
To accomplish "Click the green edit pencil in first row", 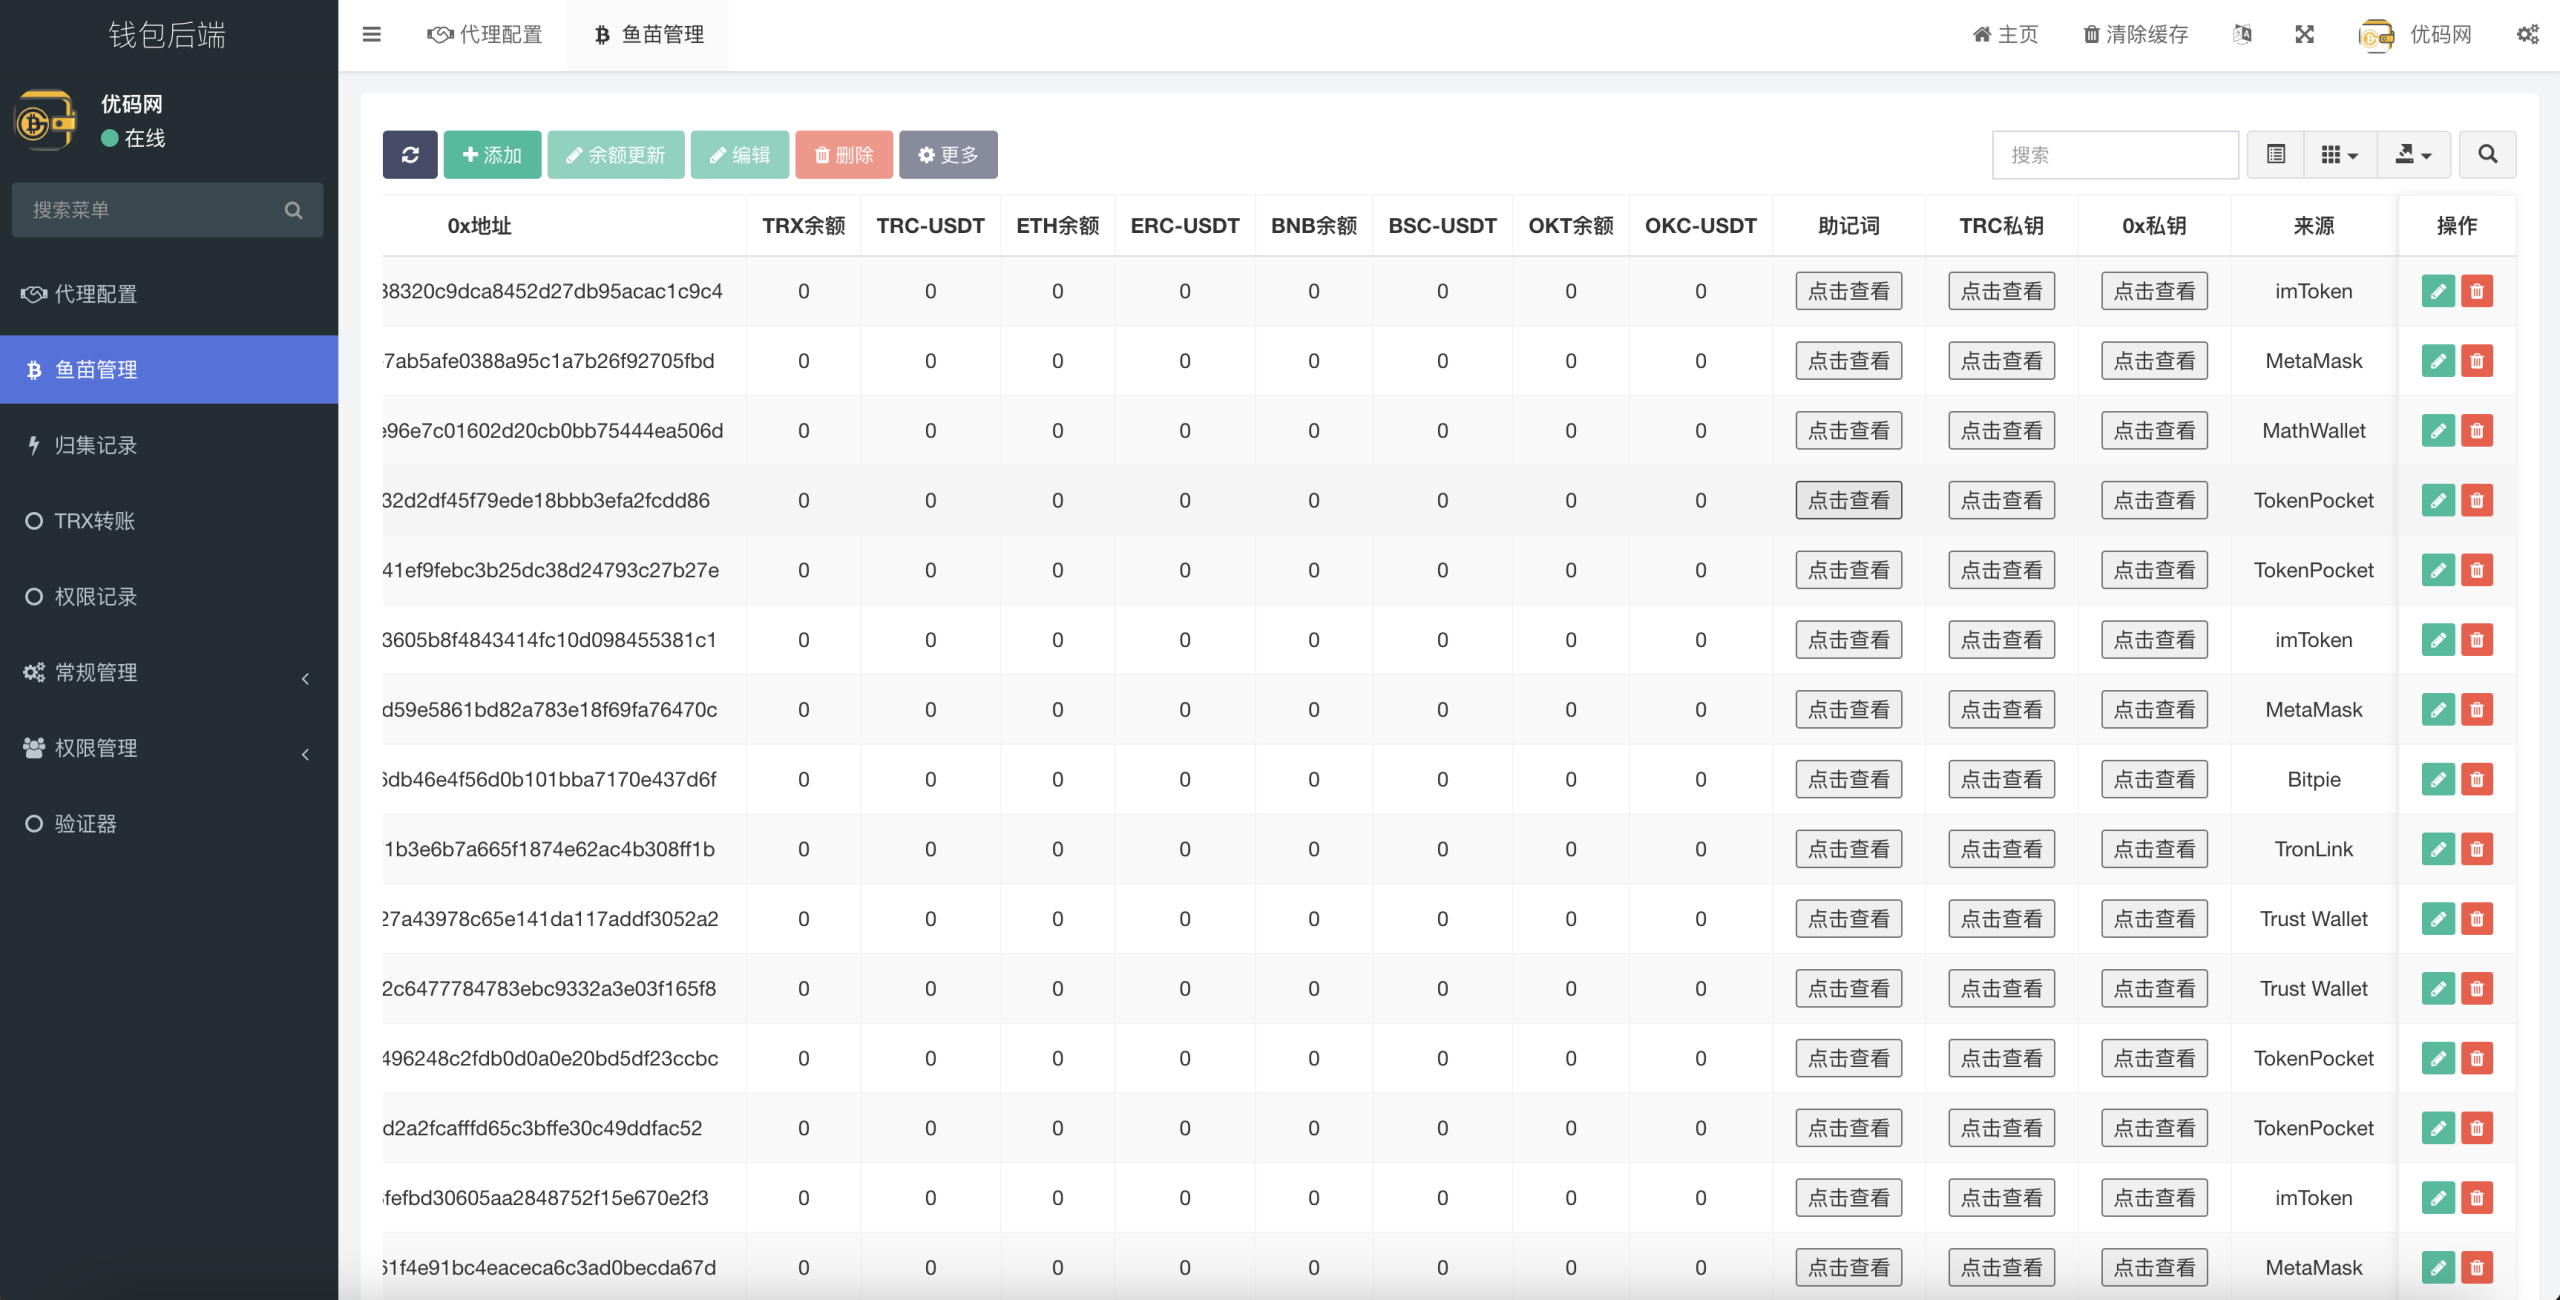I will (2438, 292).
